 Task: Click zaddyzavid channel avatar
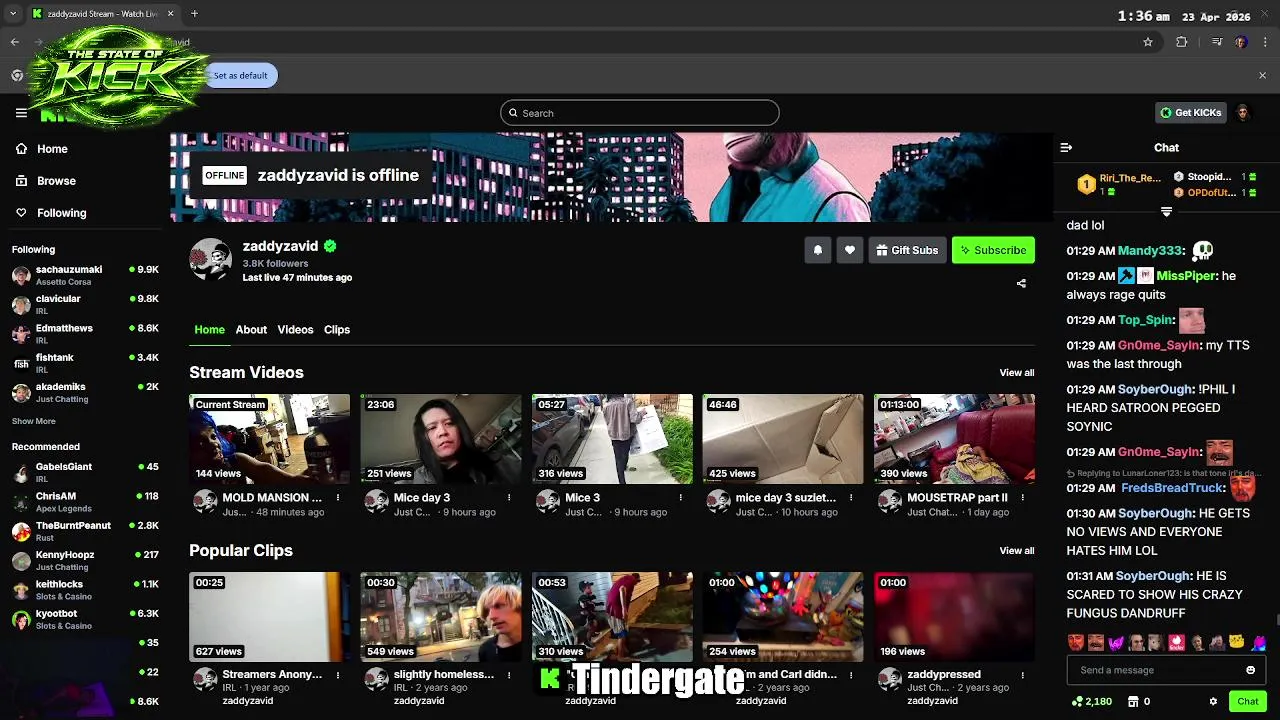211,259
